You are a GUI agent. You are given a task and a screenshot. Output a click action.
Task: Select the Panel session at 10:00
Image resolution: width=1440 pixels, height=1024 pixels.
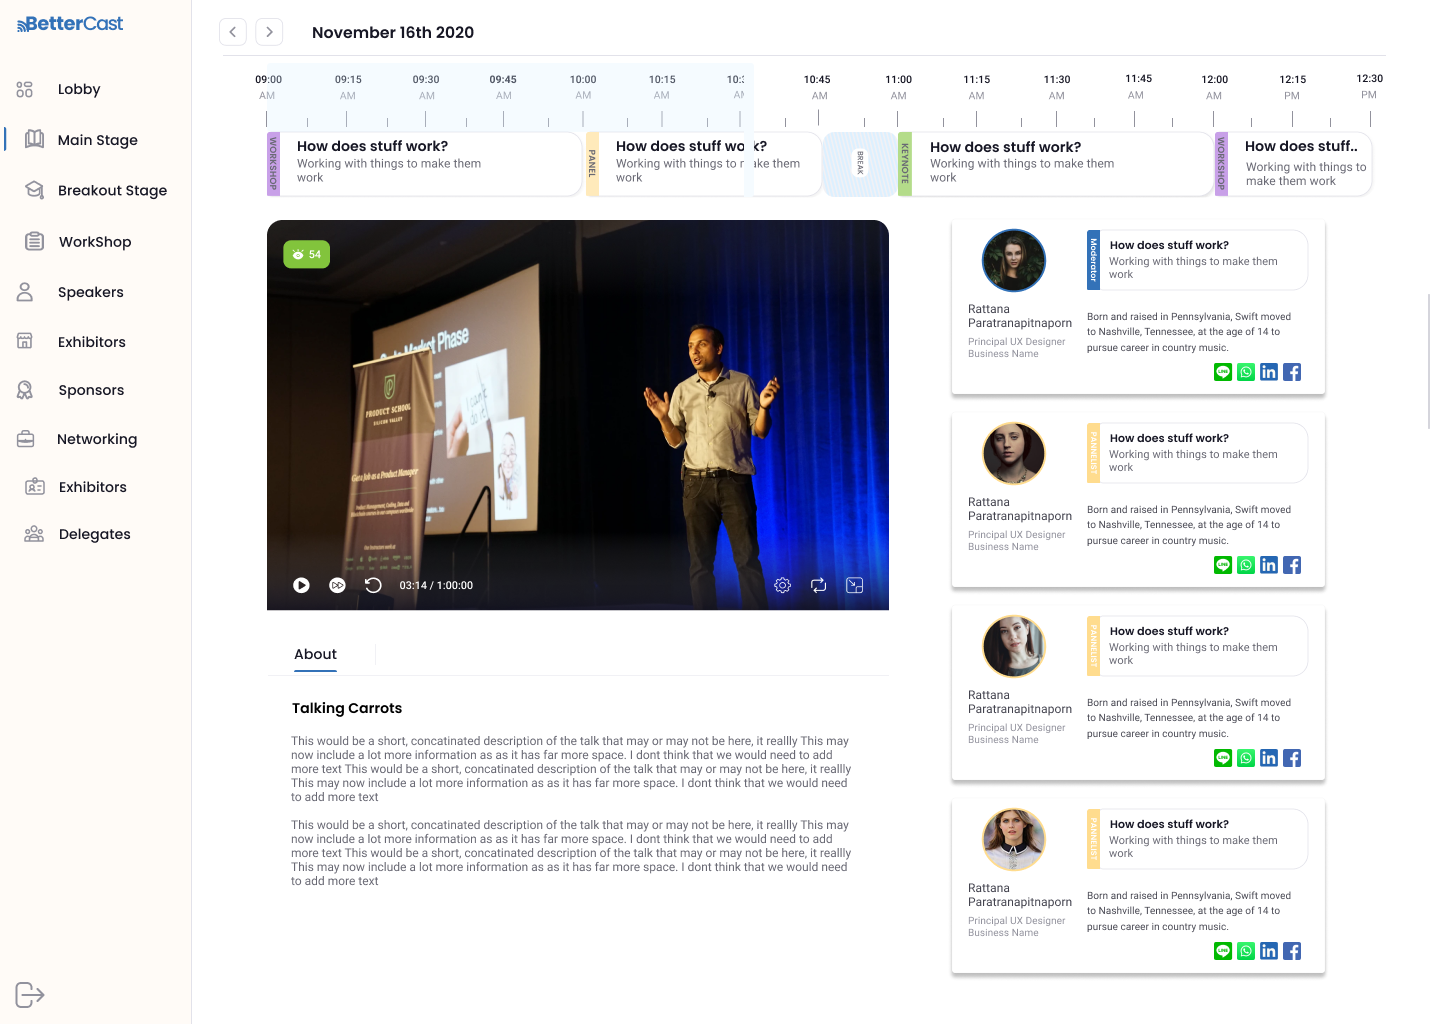click(703, 164)
